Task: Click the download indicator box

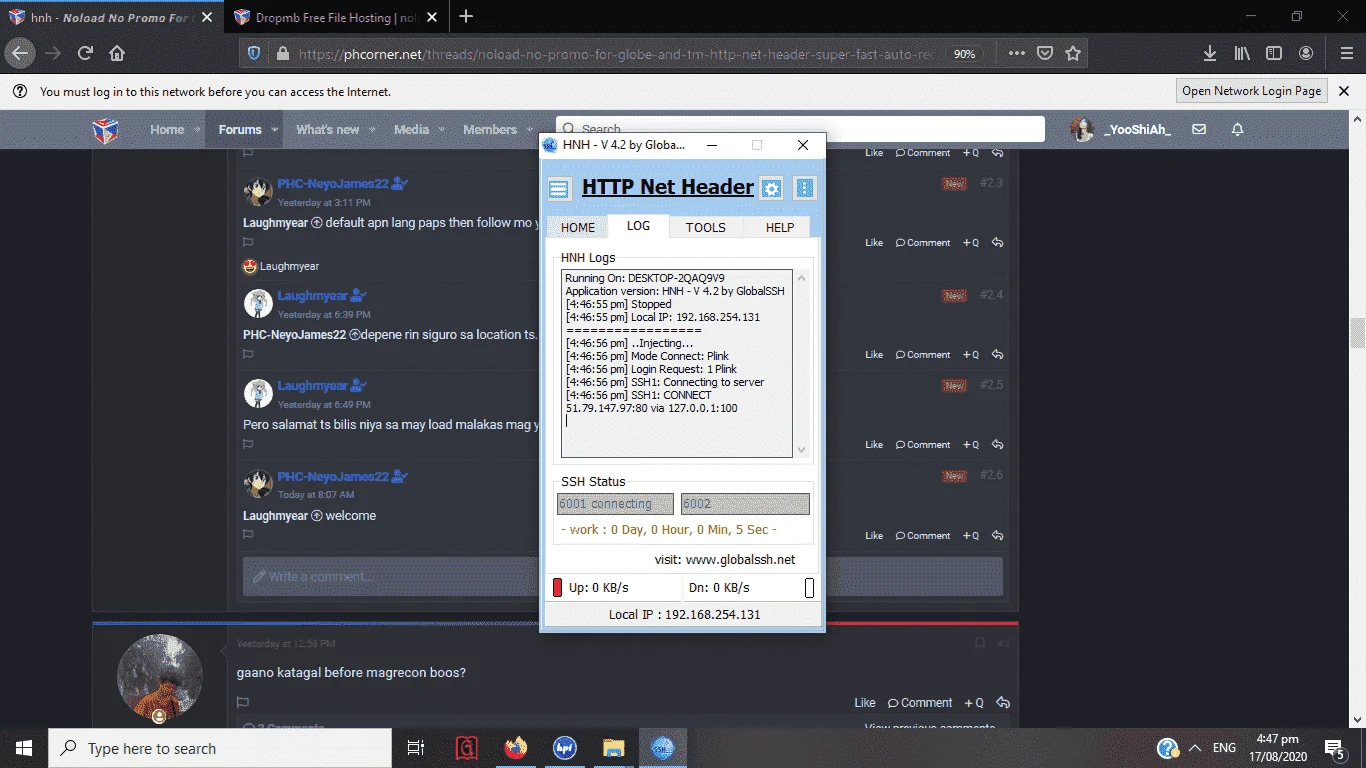Action: tap(810, 588)
